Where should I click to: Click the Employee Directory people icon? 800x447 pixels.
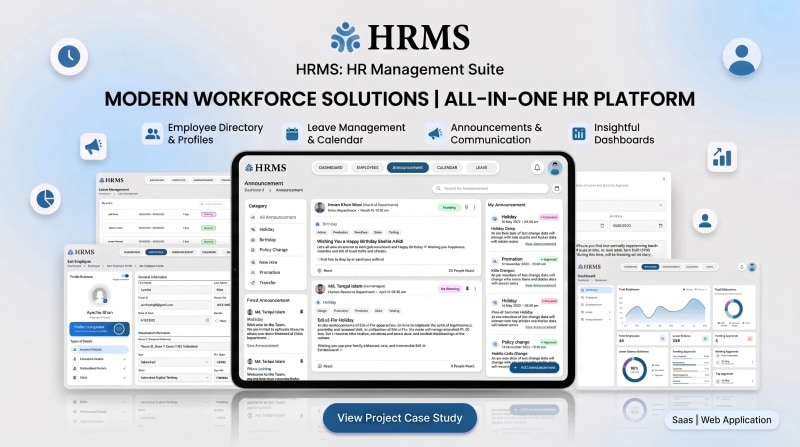[152, 134]
